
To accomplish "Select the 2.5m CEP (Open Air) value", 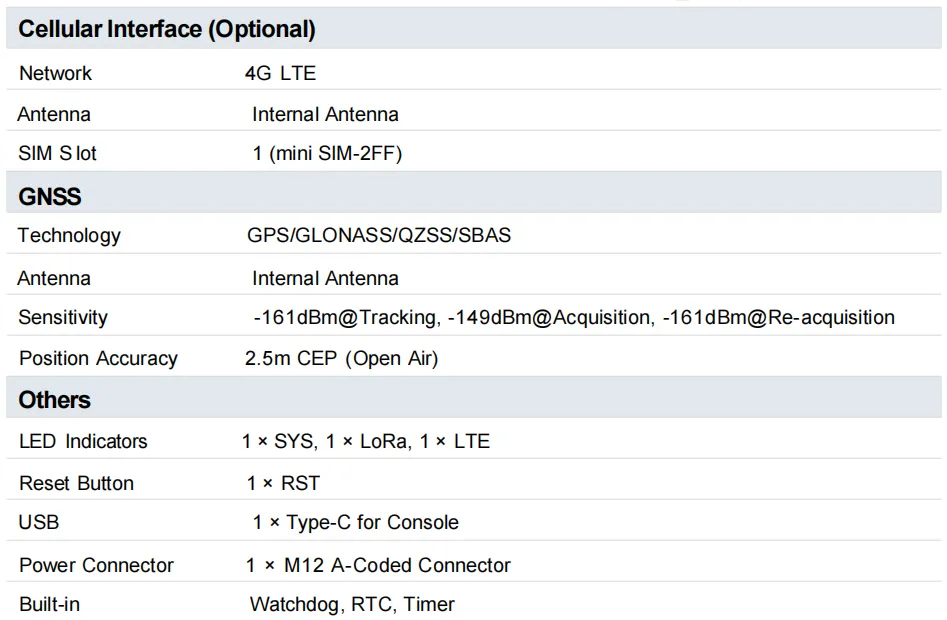I will 341,359.
